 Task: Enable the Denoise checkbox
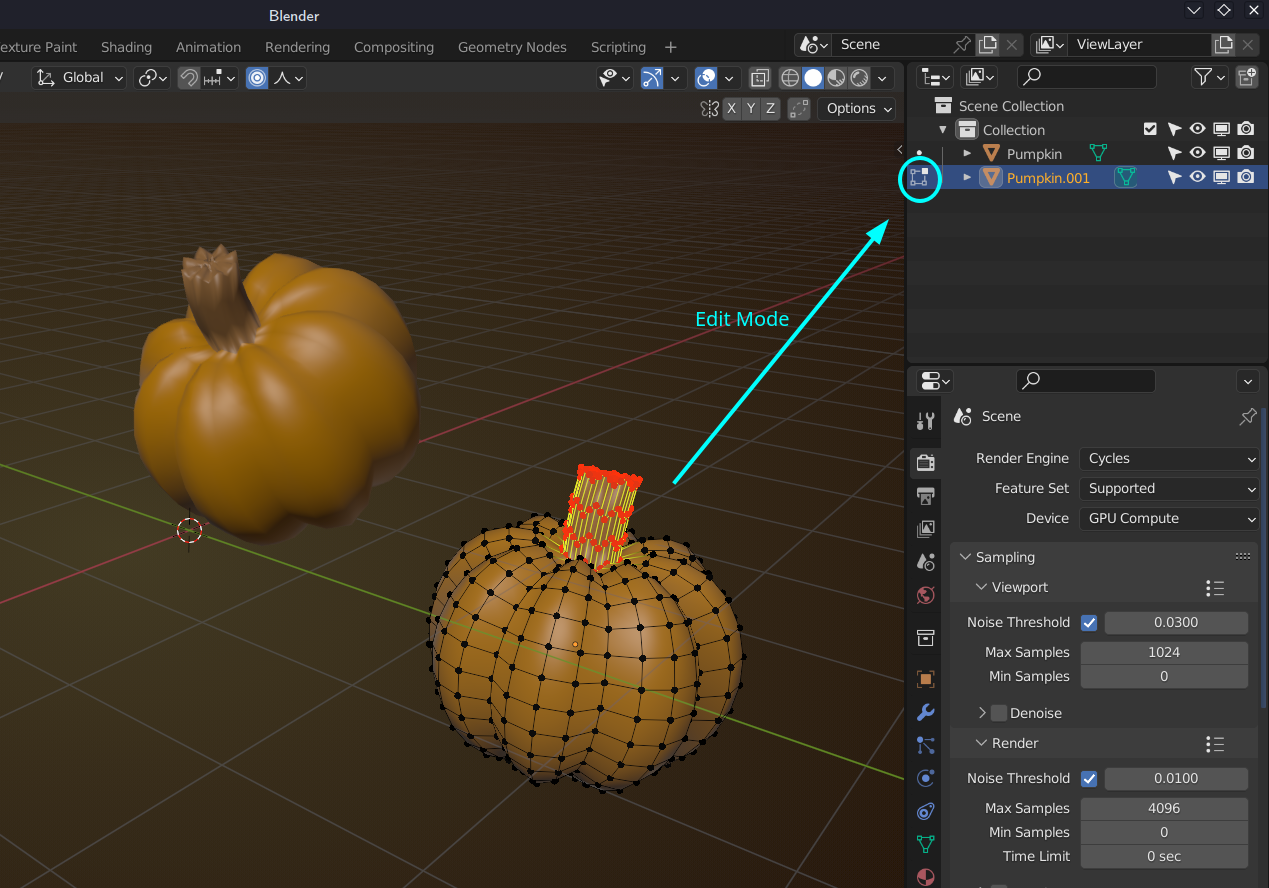pos(999,713)
